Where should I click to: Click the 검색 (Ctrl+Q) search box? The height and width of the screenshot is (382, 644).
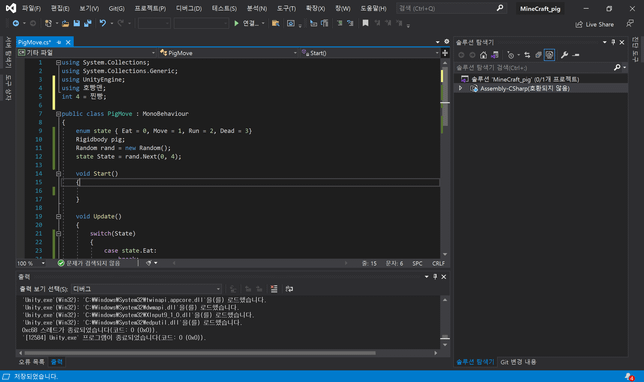451,8
